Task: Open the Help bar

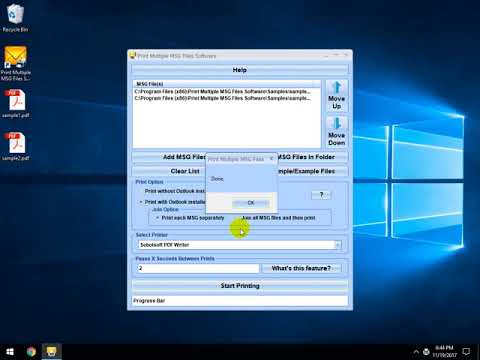Action: [240, 70]
